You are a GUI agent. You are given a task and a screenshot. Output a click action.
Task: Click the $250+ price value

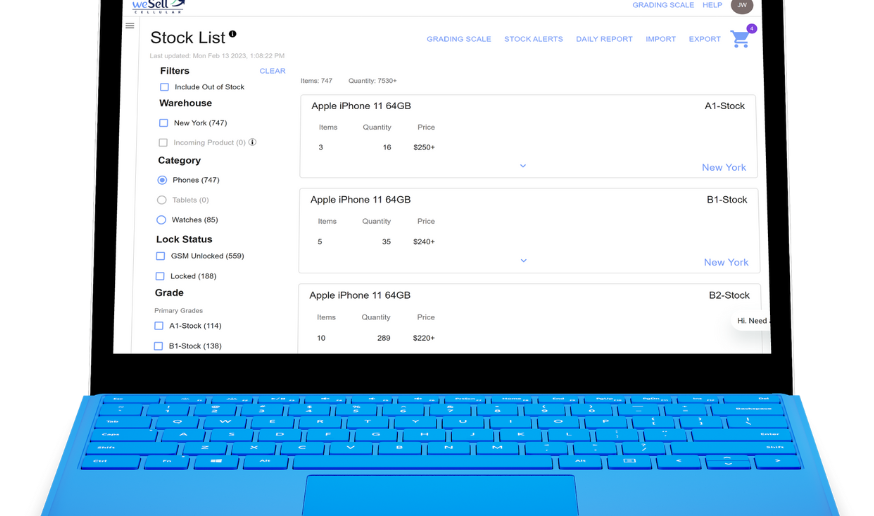[x=424, y=147]
